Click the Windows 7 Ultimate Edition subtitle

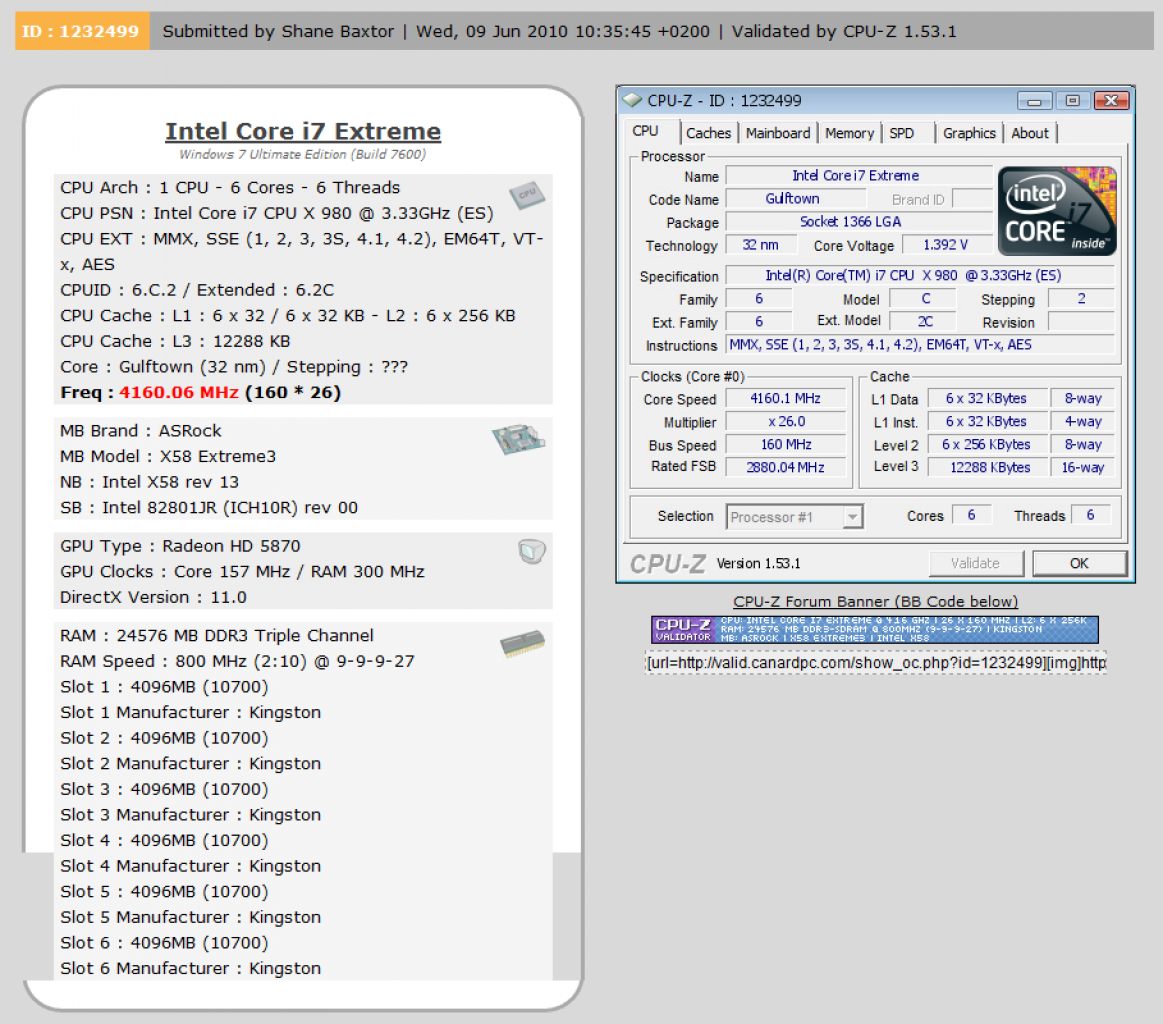pos(303,154)
